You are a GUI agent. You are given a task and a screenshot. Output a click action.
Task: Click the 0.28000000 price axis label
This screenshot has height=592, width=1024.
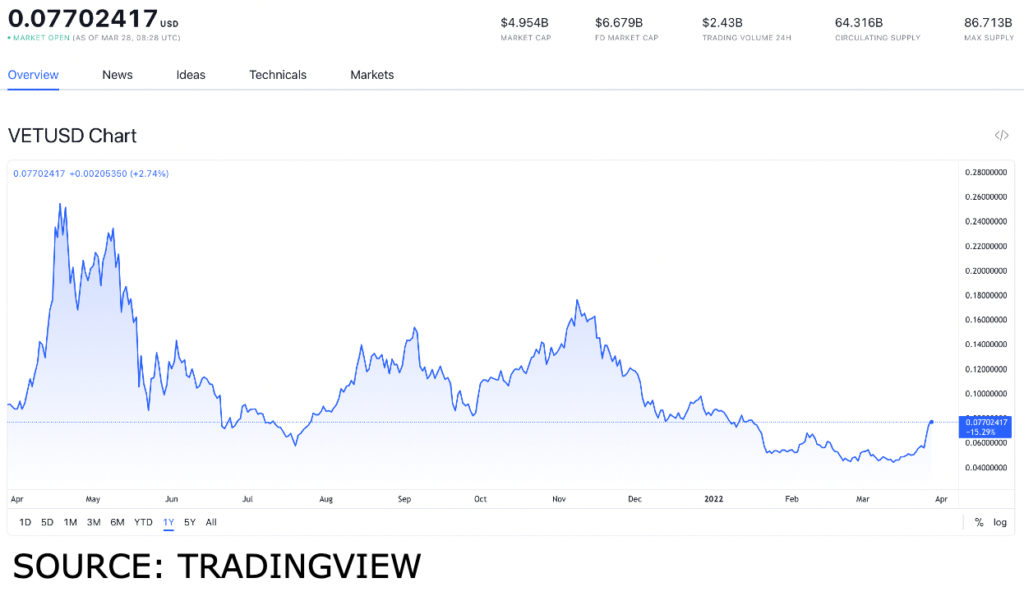(x=986, y=173)
